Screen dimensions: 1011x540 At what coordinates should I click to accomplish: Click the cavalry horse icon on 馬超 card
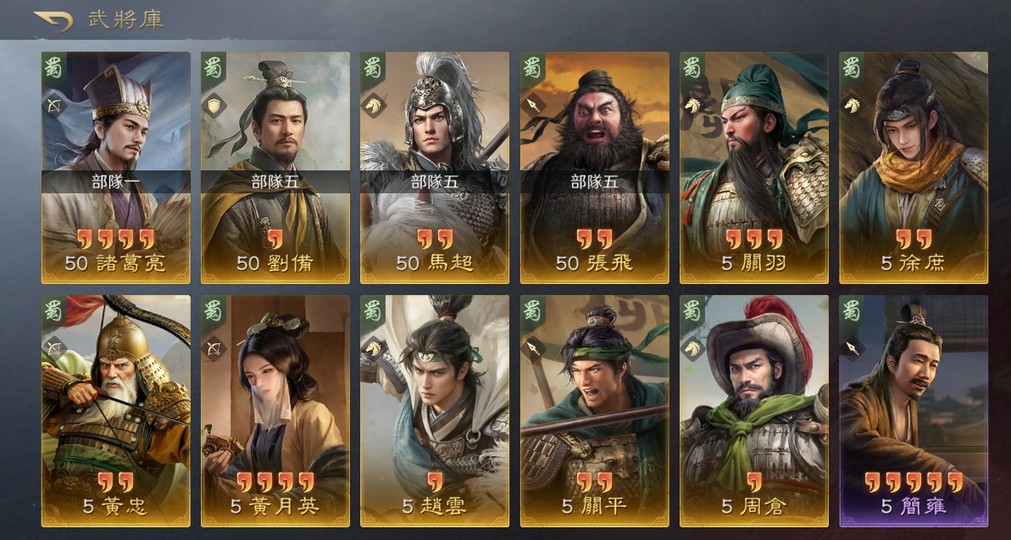(373, 105)
